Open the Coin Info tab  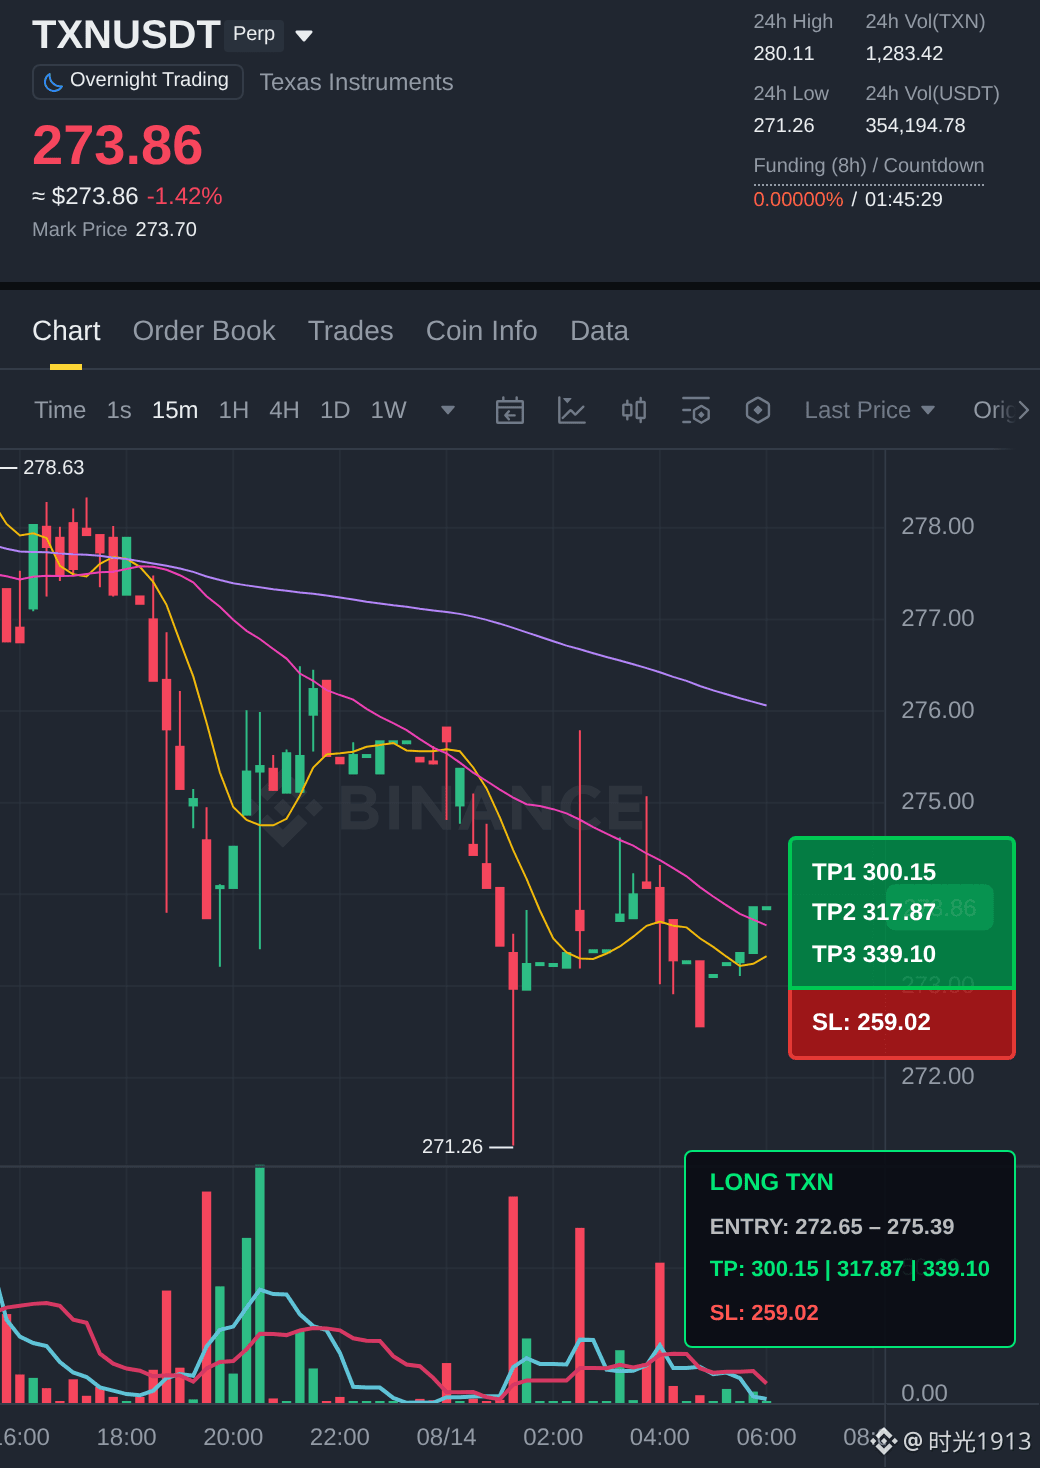click(482, 331)
